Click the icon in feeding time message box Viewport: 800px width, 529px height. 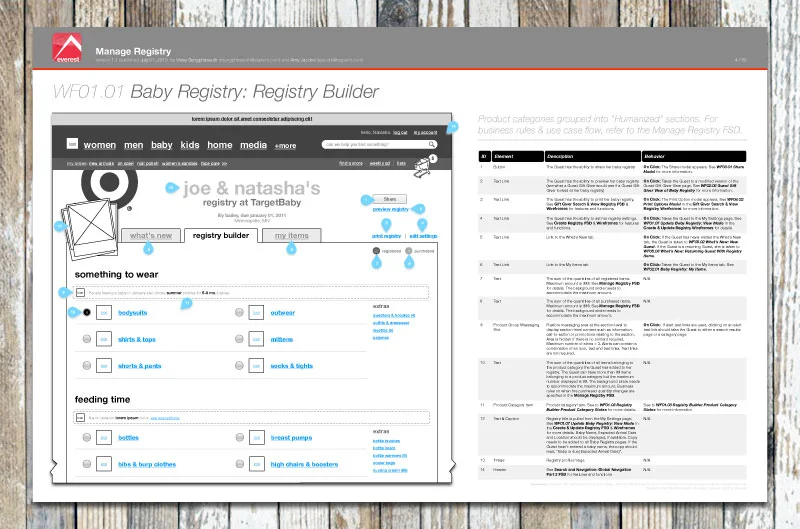point(80,418)
